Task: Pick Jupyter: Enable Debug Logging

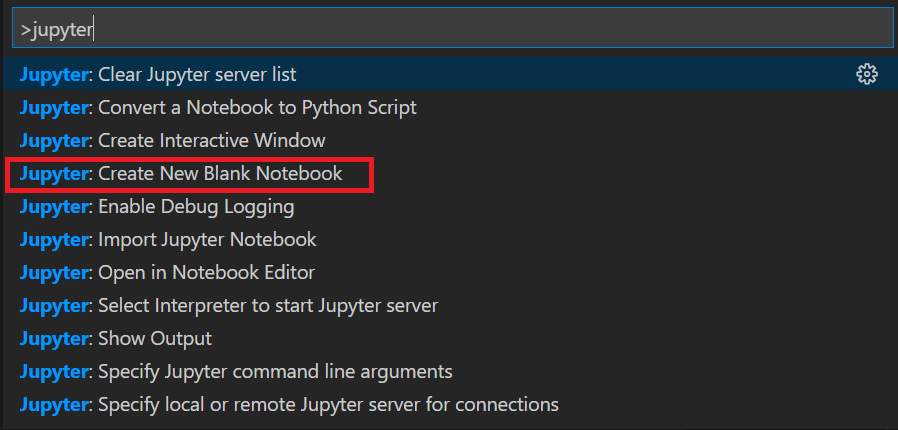Action: coord(449,207)
